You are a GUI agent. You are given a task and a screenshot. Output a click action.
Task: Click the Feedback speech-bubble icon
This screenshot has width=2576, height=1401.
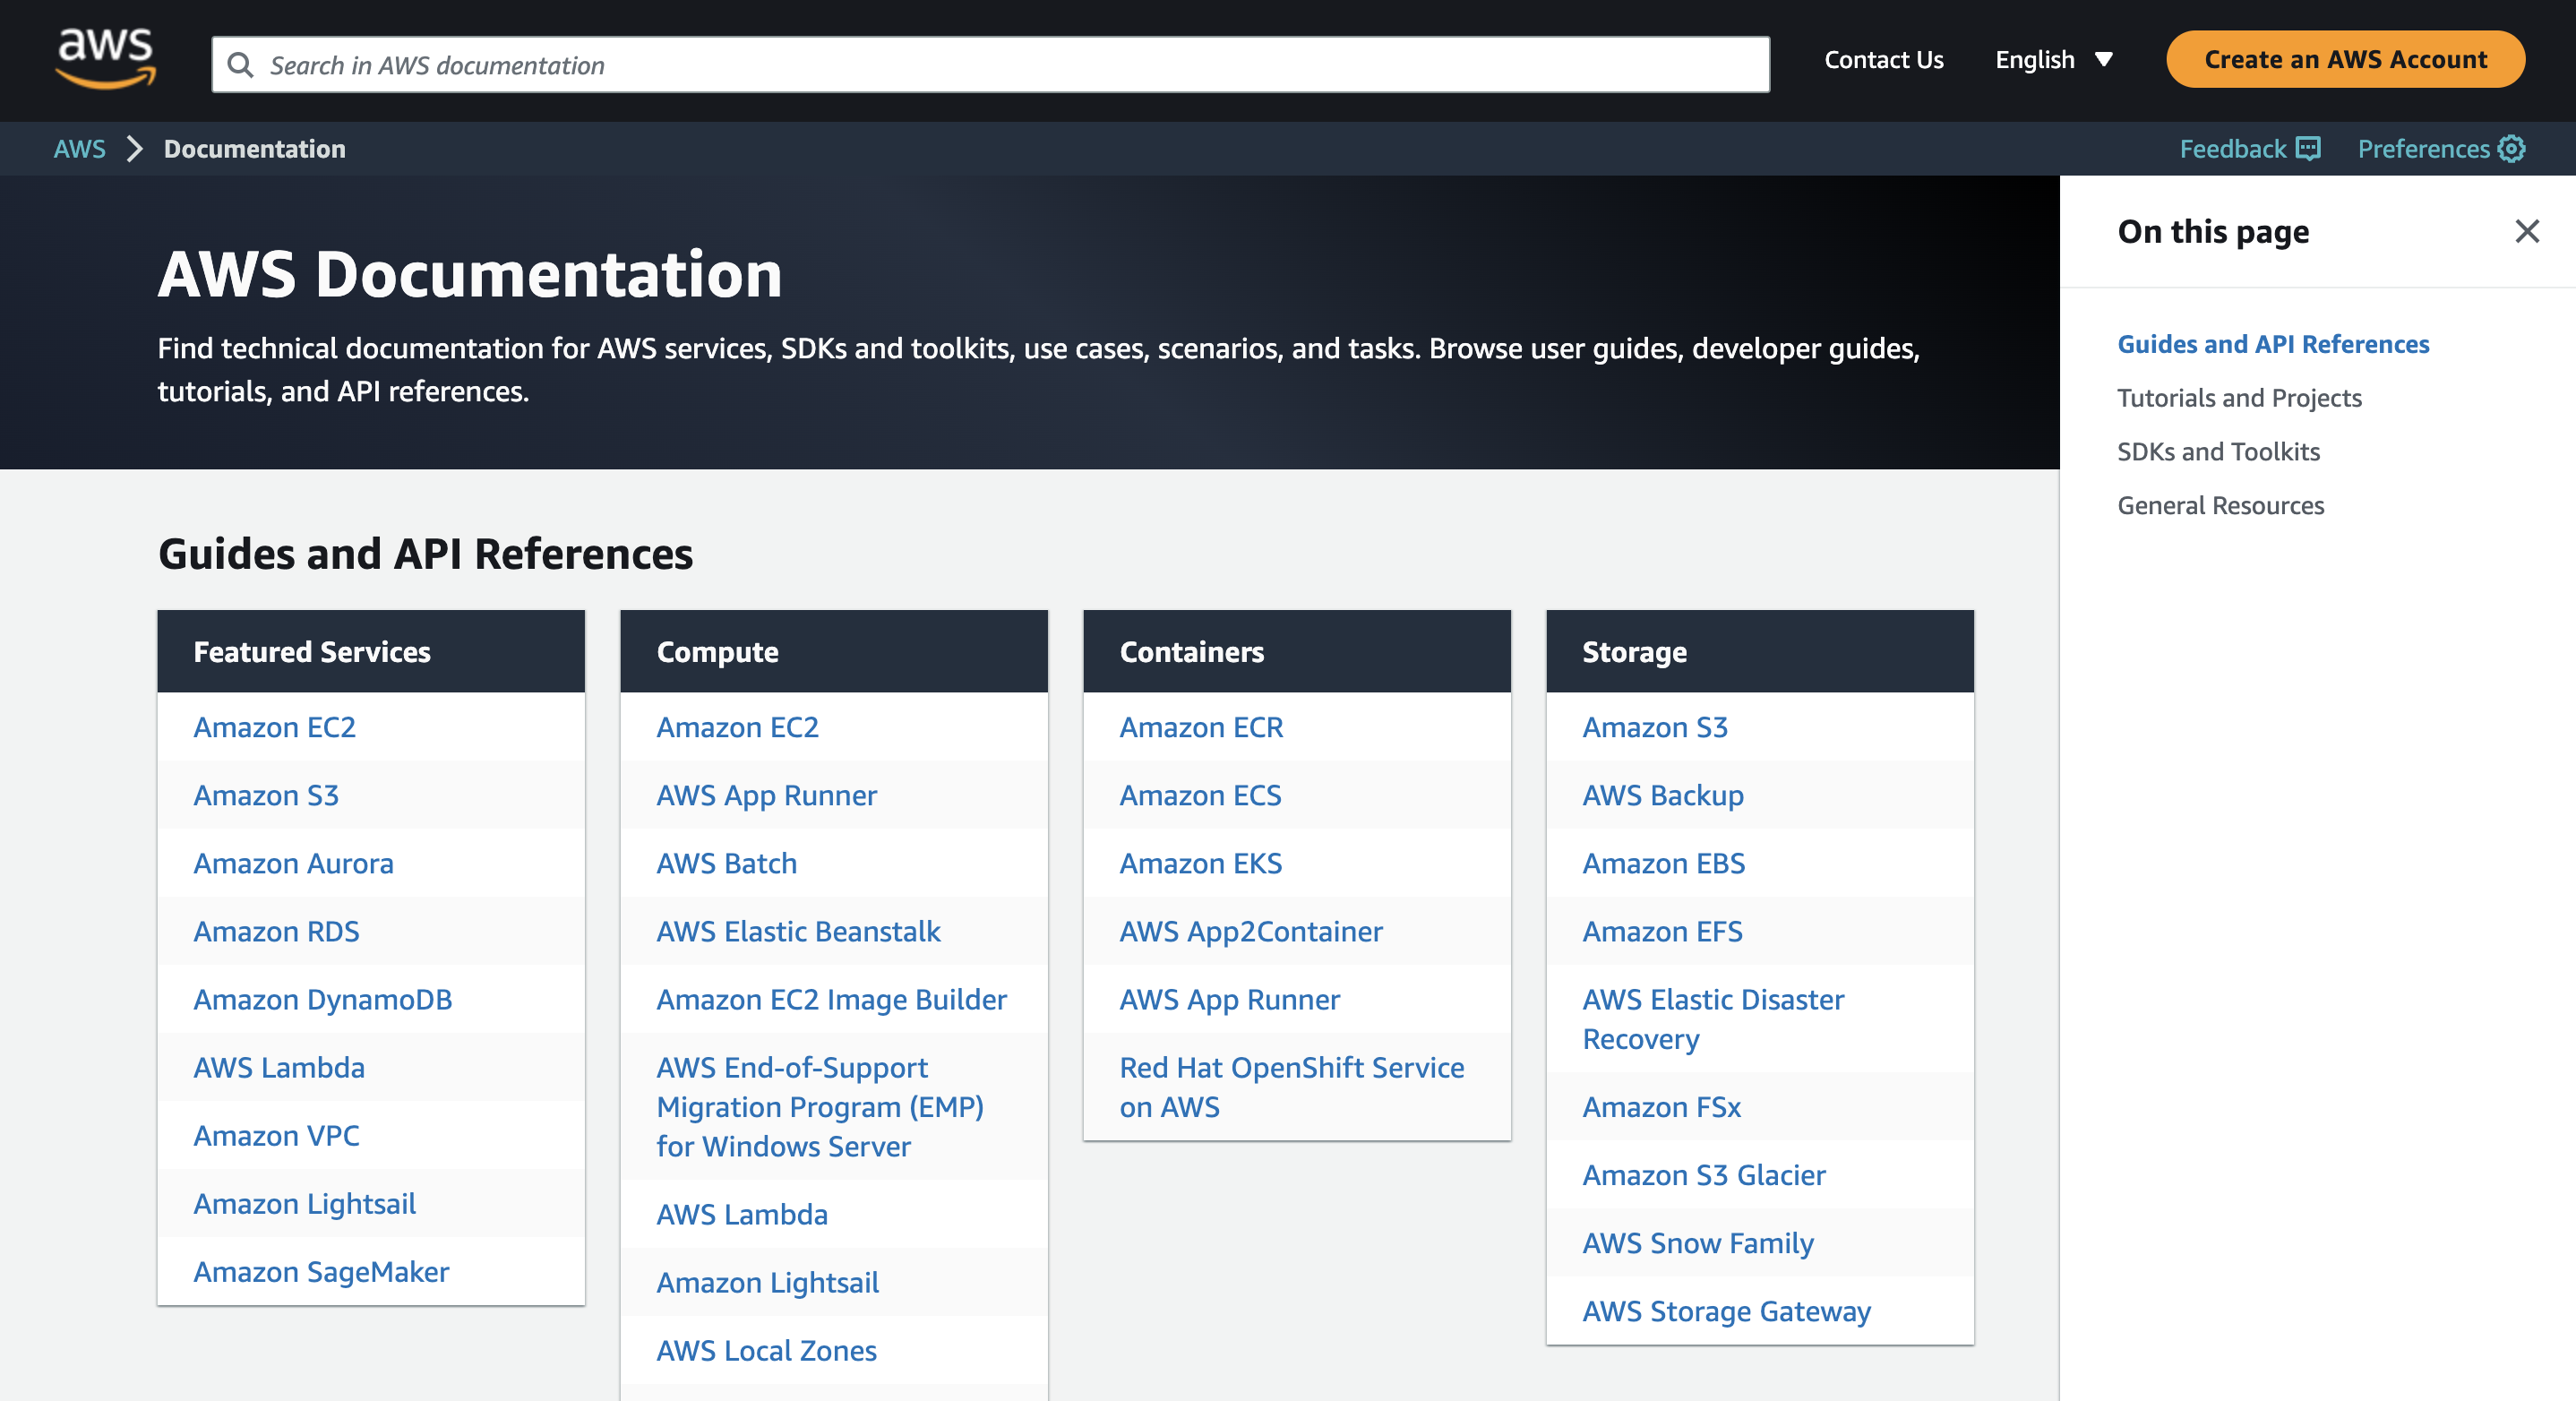click(2308, 149)
